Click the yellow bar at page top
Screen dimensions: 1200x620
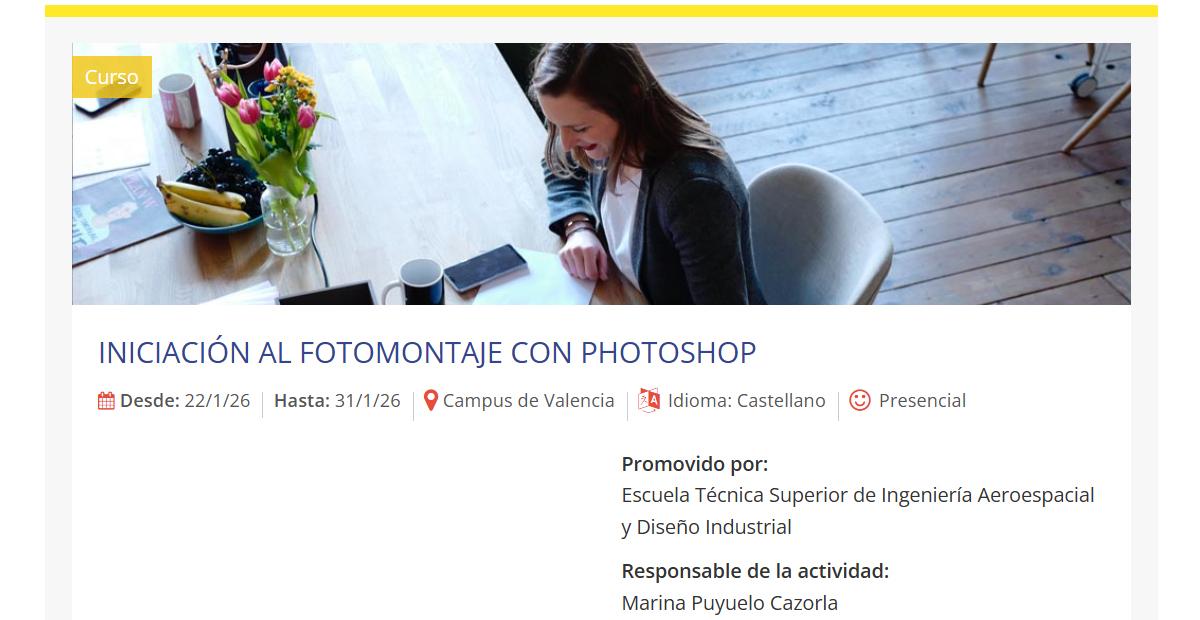[601, 11]
